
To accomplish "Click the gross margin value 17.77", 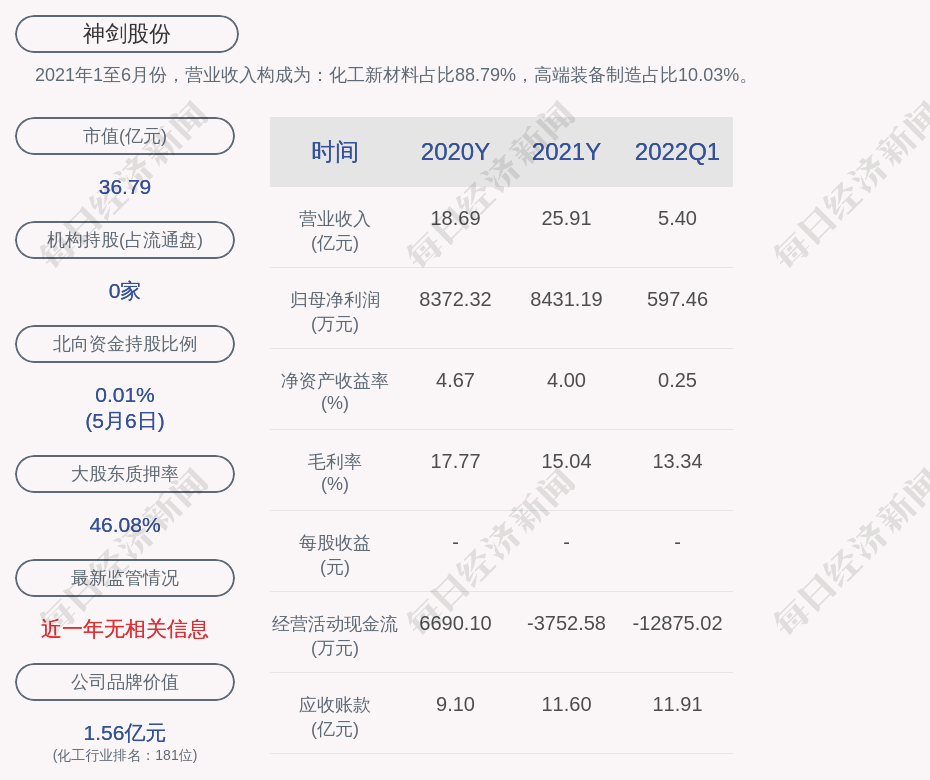I will click(455, 461).
